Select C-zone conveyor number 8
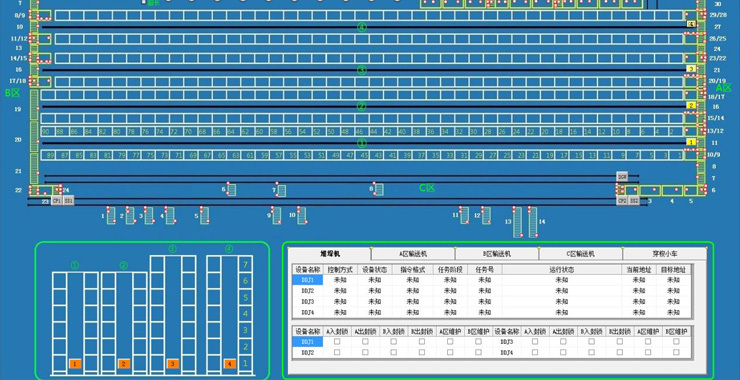Screen dimensions: 740x380 pyautogui.click(x=378, y=189)
